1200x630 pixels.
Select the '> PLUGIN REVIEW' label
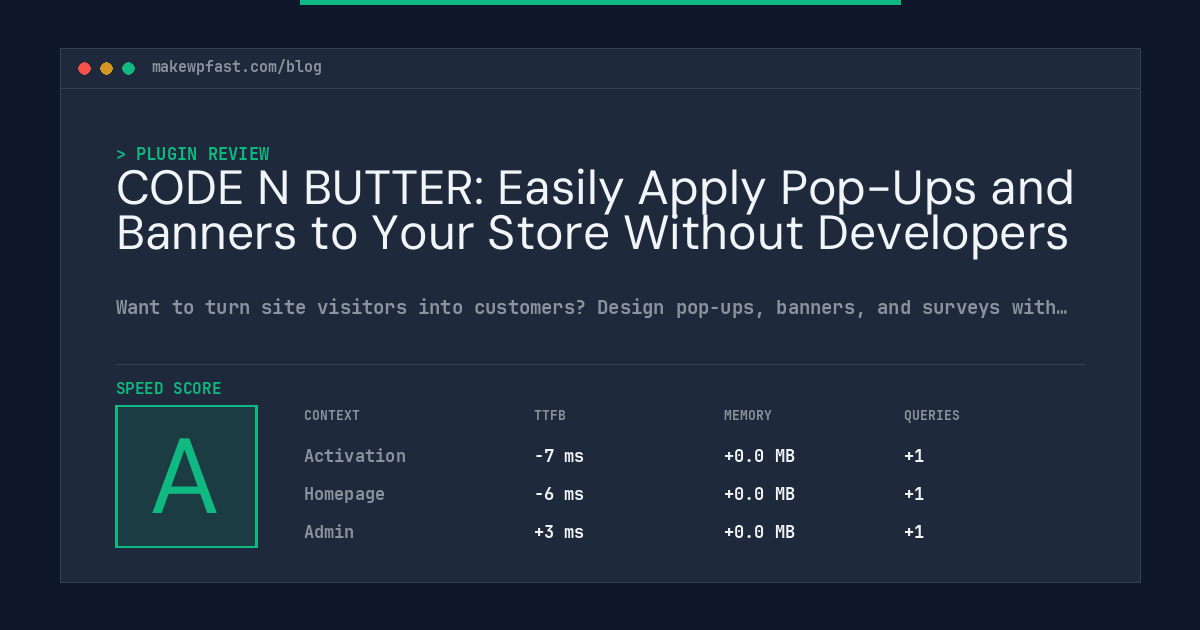pyautogui.click(x=193, y=154)
